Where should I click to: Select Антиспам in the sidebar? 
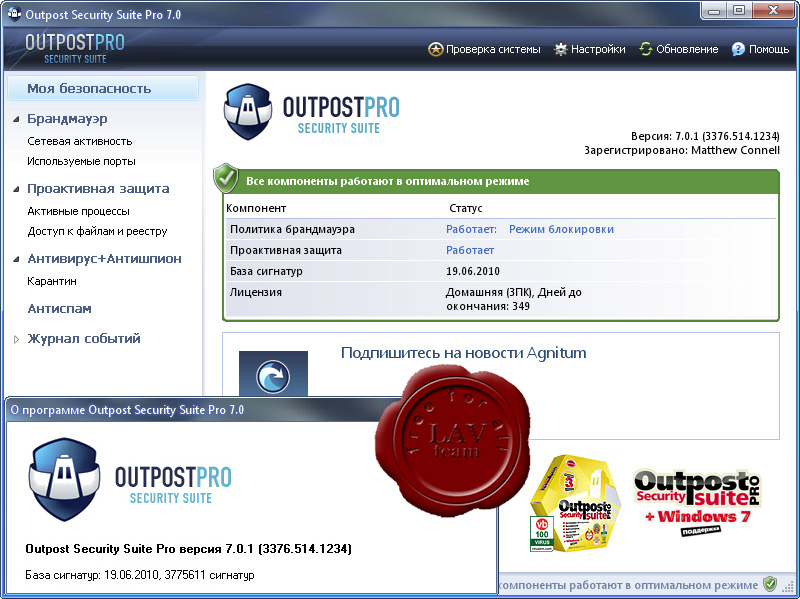click(59, 309)
